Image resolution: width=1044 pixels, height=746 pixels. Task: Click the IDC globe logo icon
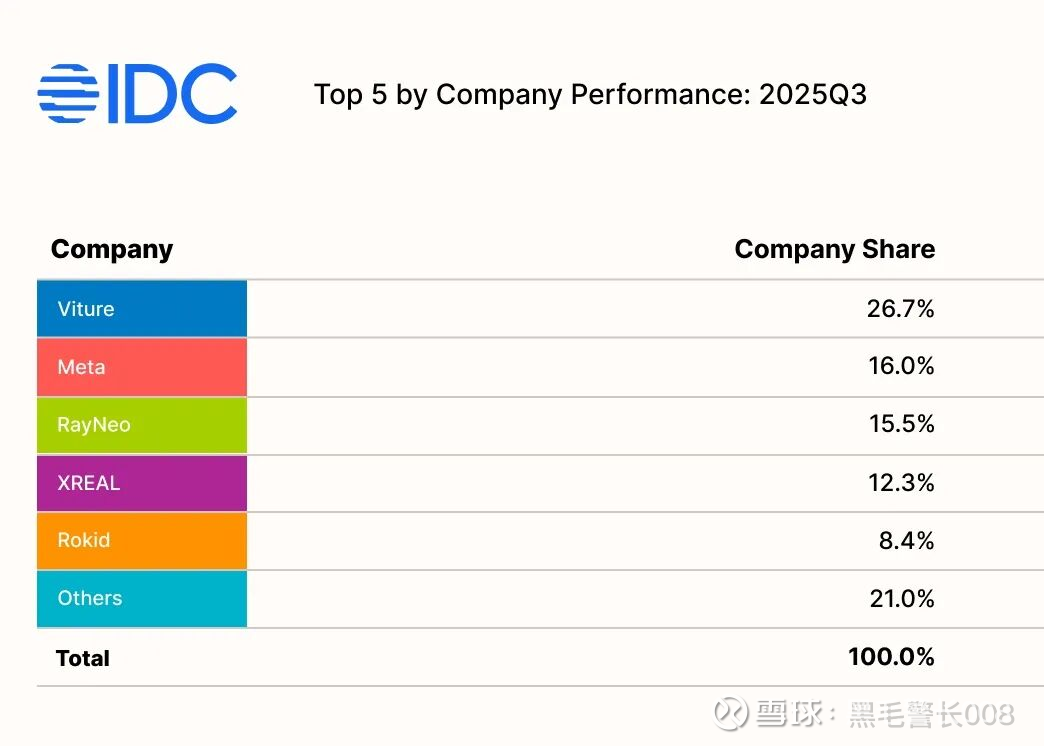(68, 93)
